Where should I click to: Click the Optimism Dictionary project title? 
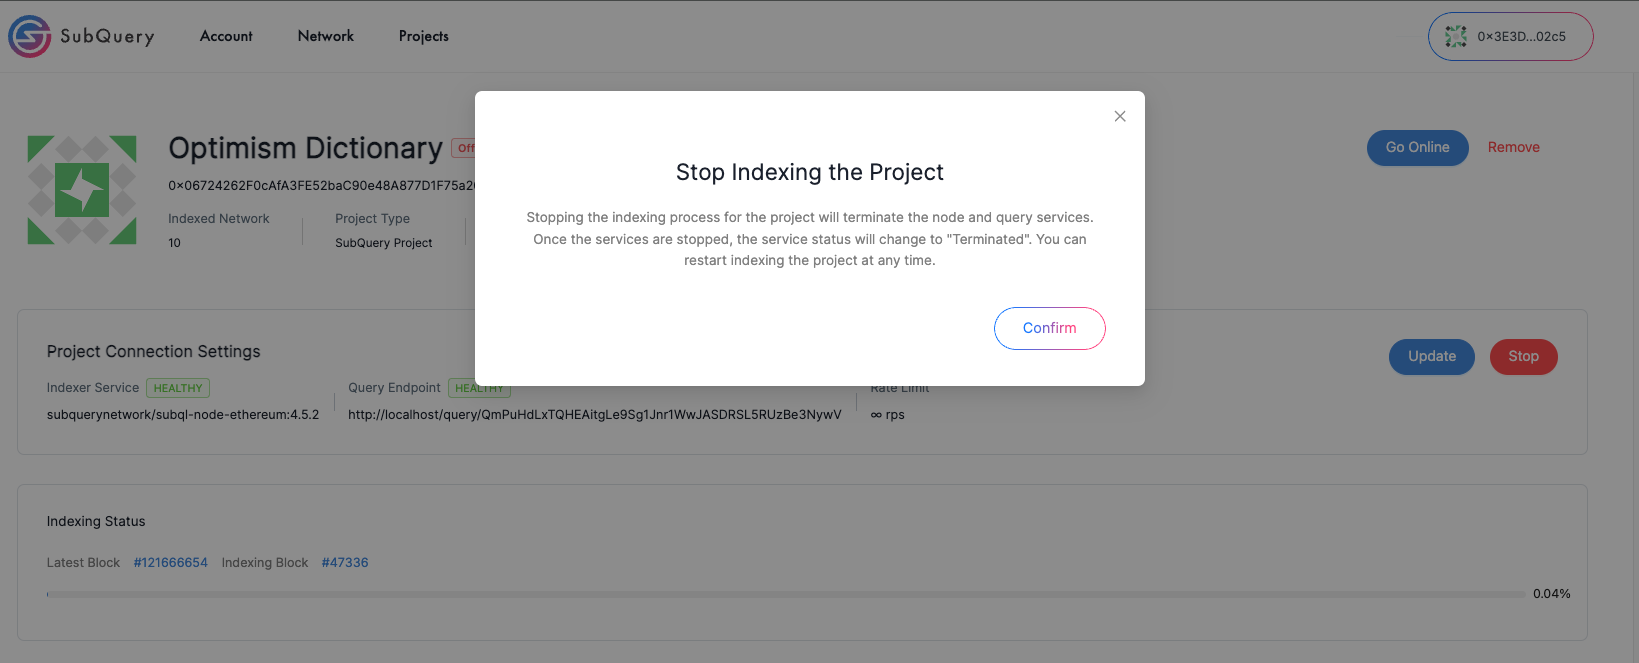pyautogui.click(x=305, y=148)
